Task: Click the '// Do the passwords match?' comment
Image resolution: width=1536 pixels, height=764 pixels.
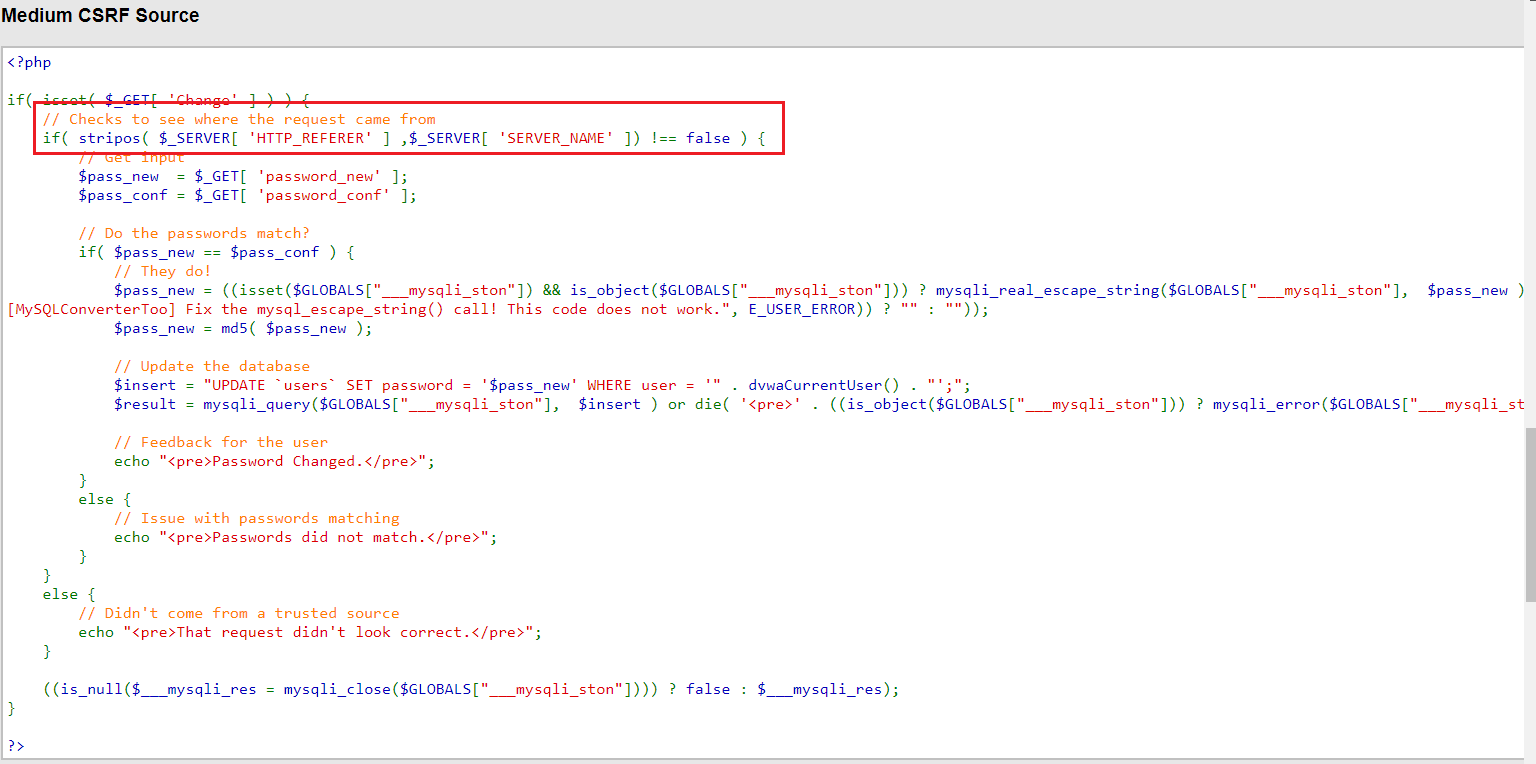Action: pyautogui.click(x=194, y=233)
